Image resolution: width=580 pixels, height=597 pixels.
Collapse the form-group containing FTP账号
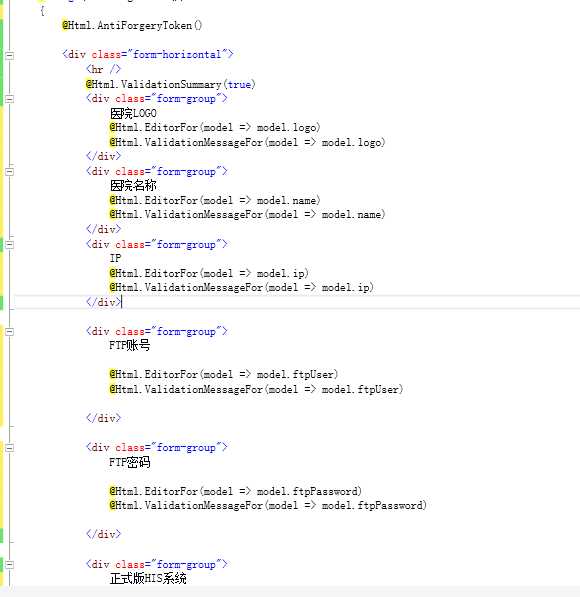pos(10,332)
